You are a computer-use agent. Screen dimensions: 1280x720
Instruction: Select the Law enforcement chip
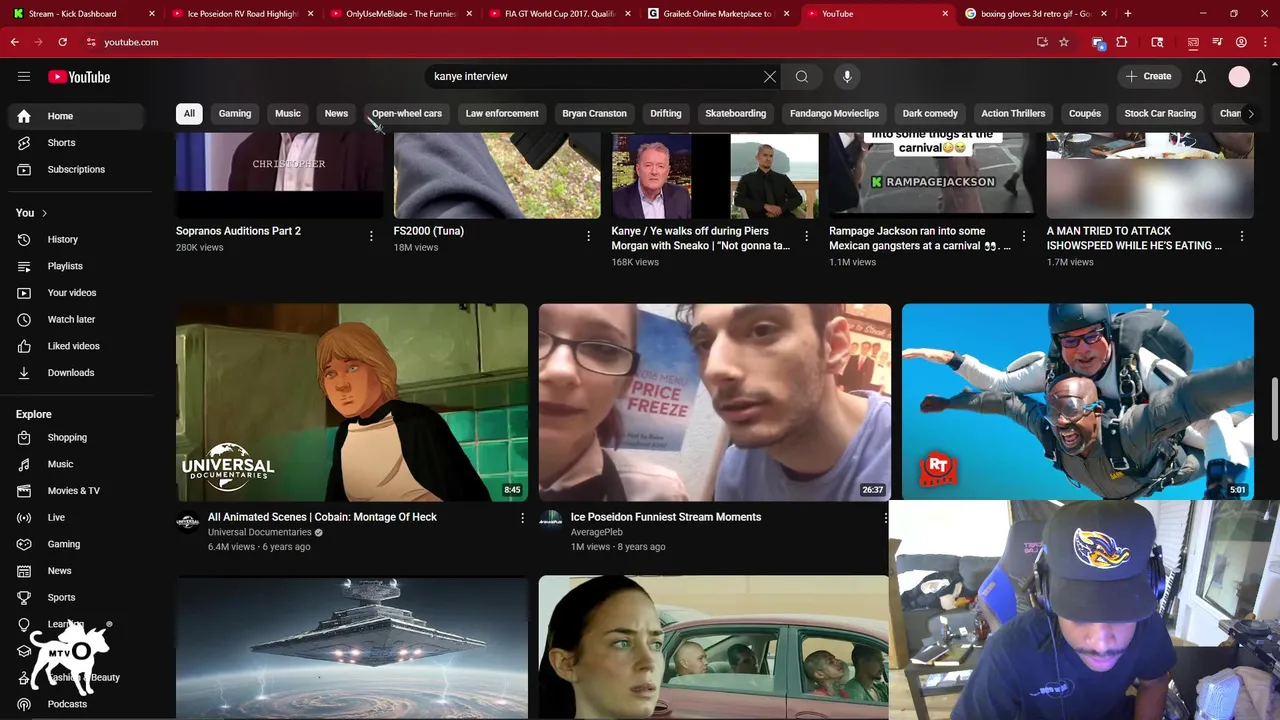tap(502, 114)
